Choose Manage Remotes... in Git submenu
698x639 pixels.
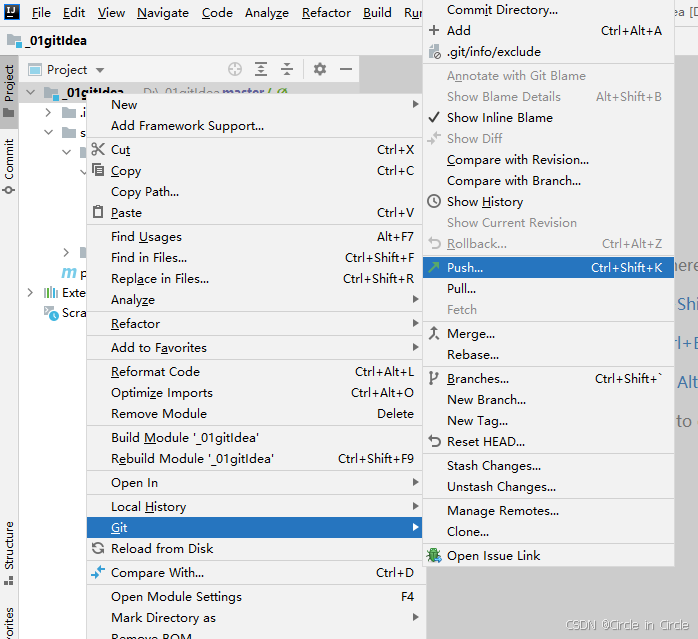(x=502, y=511)
